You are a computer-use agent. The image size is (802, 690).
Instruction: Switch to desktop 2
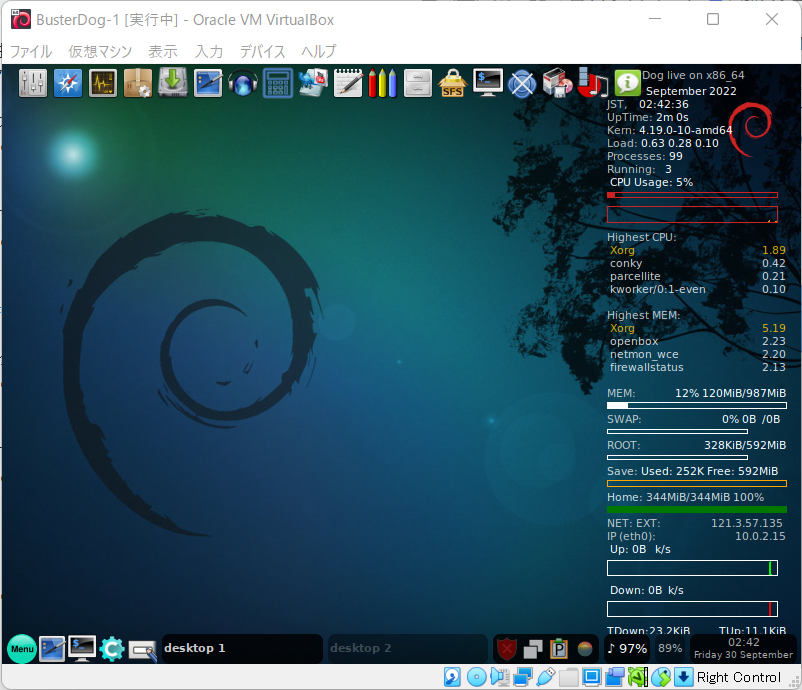coord(408,648)
